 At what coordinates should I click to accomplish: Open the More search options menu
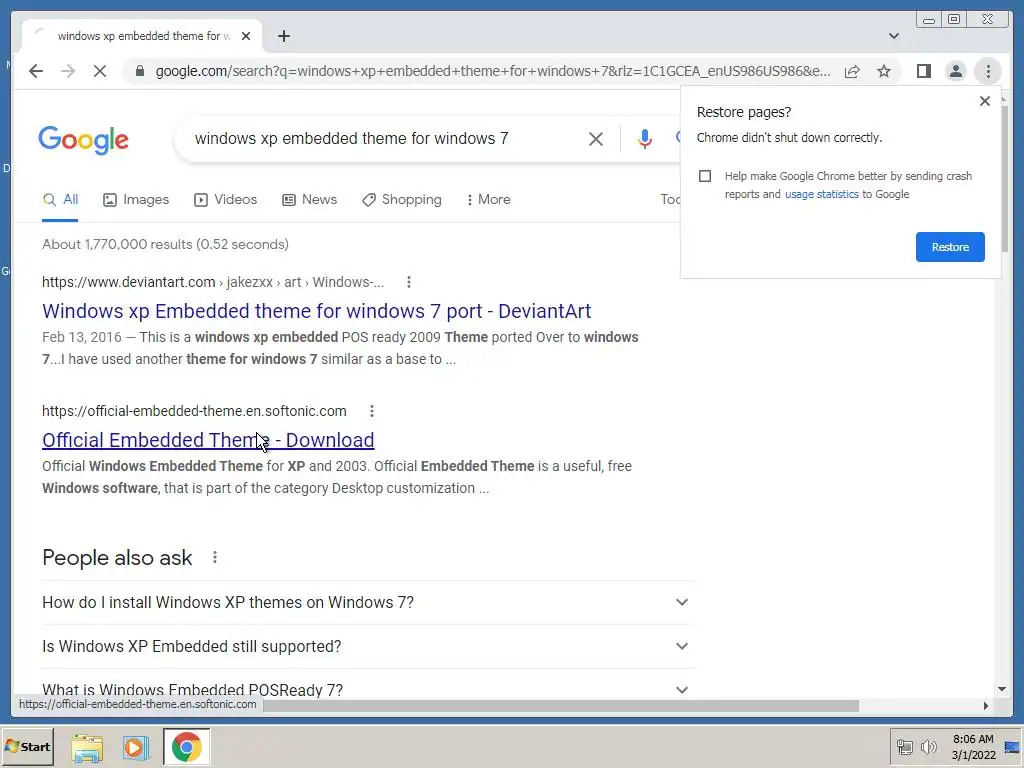[x=488, y=200]
